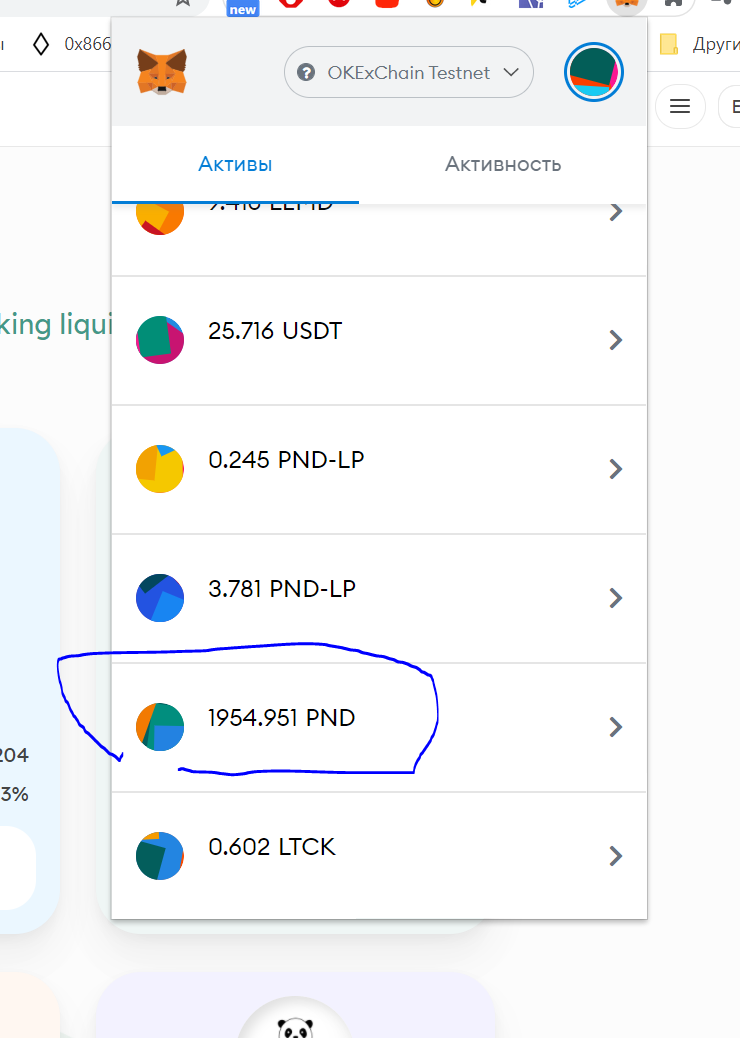The image size is (740, 1038).
Task: Expand the 1954.951 PND chevron
Action: (616, 728)
